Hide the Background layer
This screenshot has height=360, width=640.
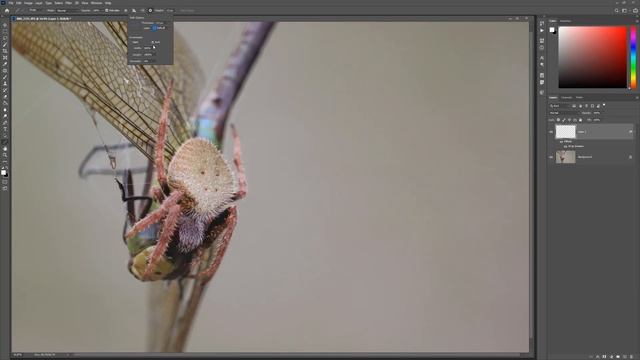551,157
